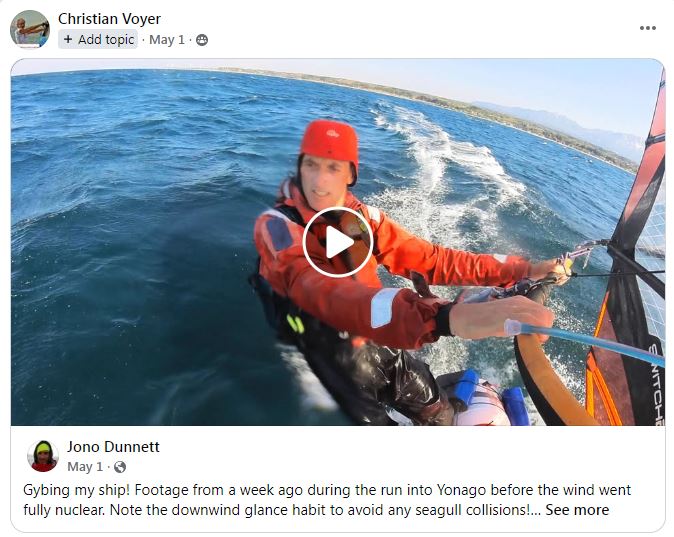The image size is (674, 537).
Task: Expand the caption with See more
Action: [x=577, y=510]
